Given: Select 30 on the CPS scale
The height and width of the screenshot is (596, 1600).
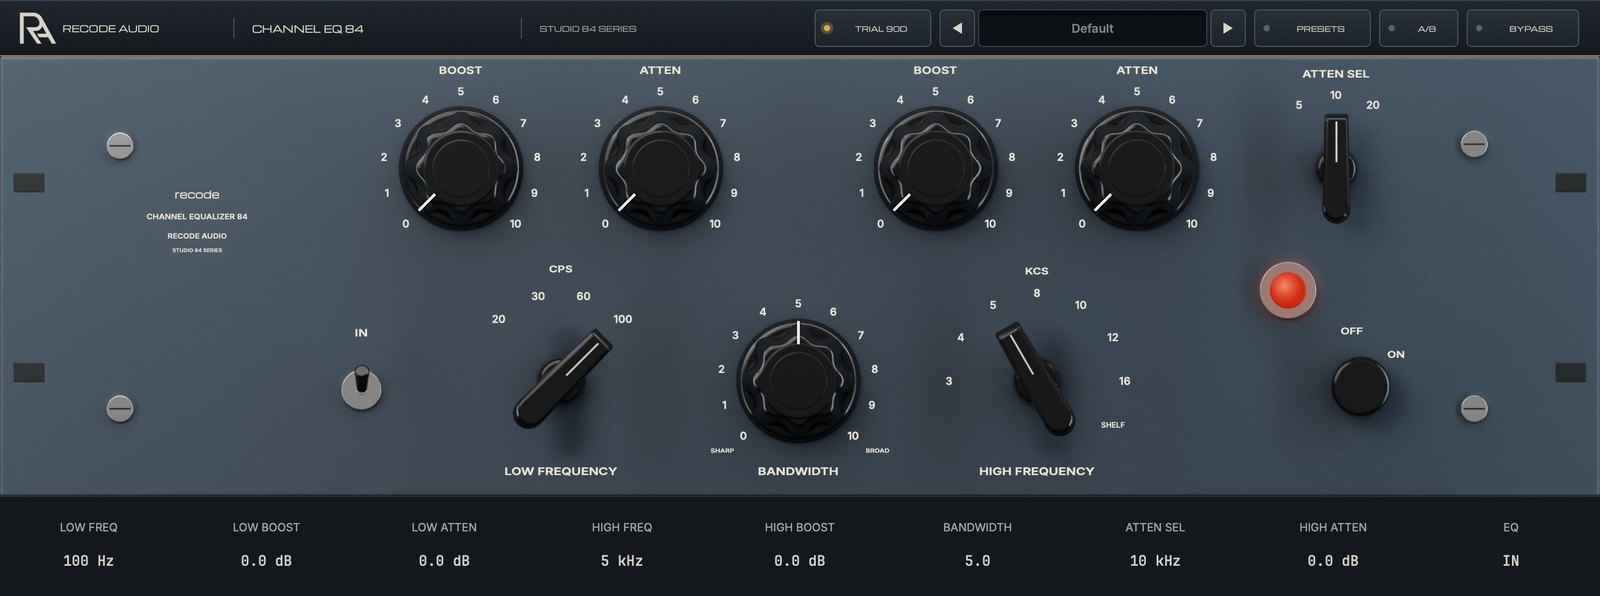Looking at the screenshot, I should tap(538, 296).
